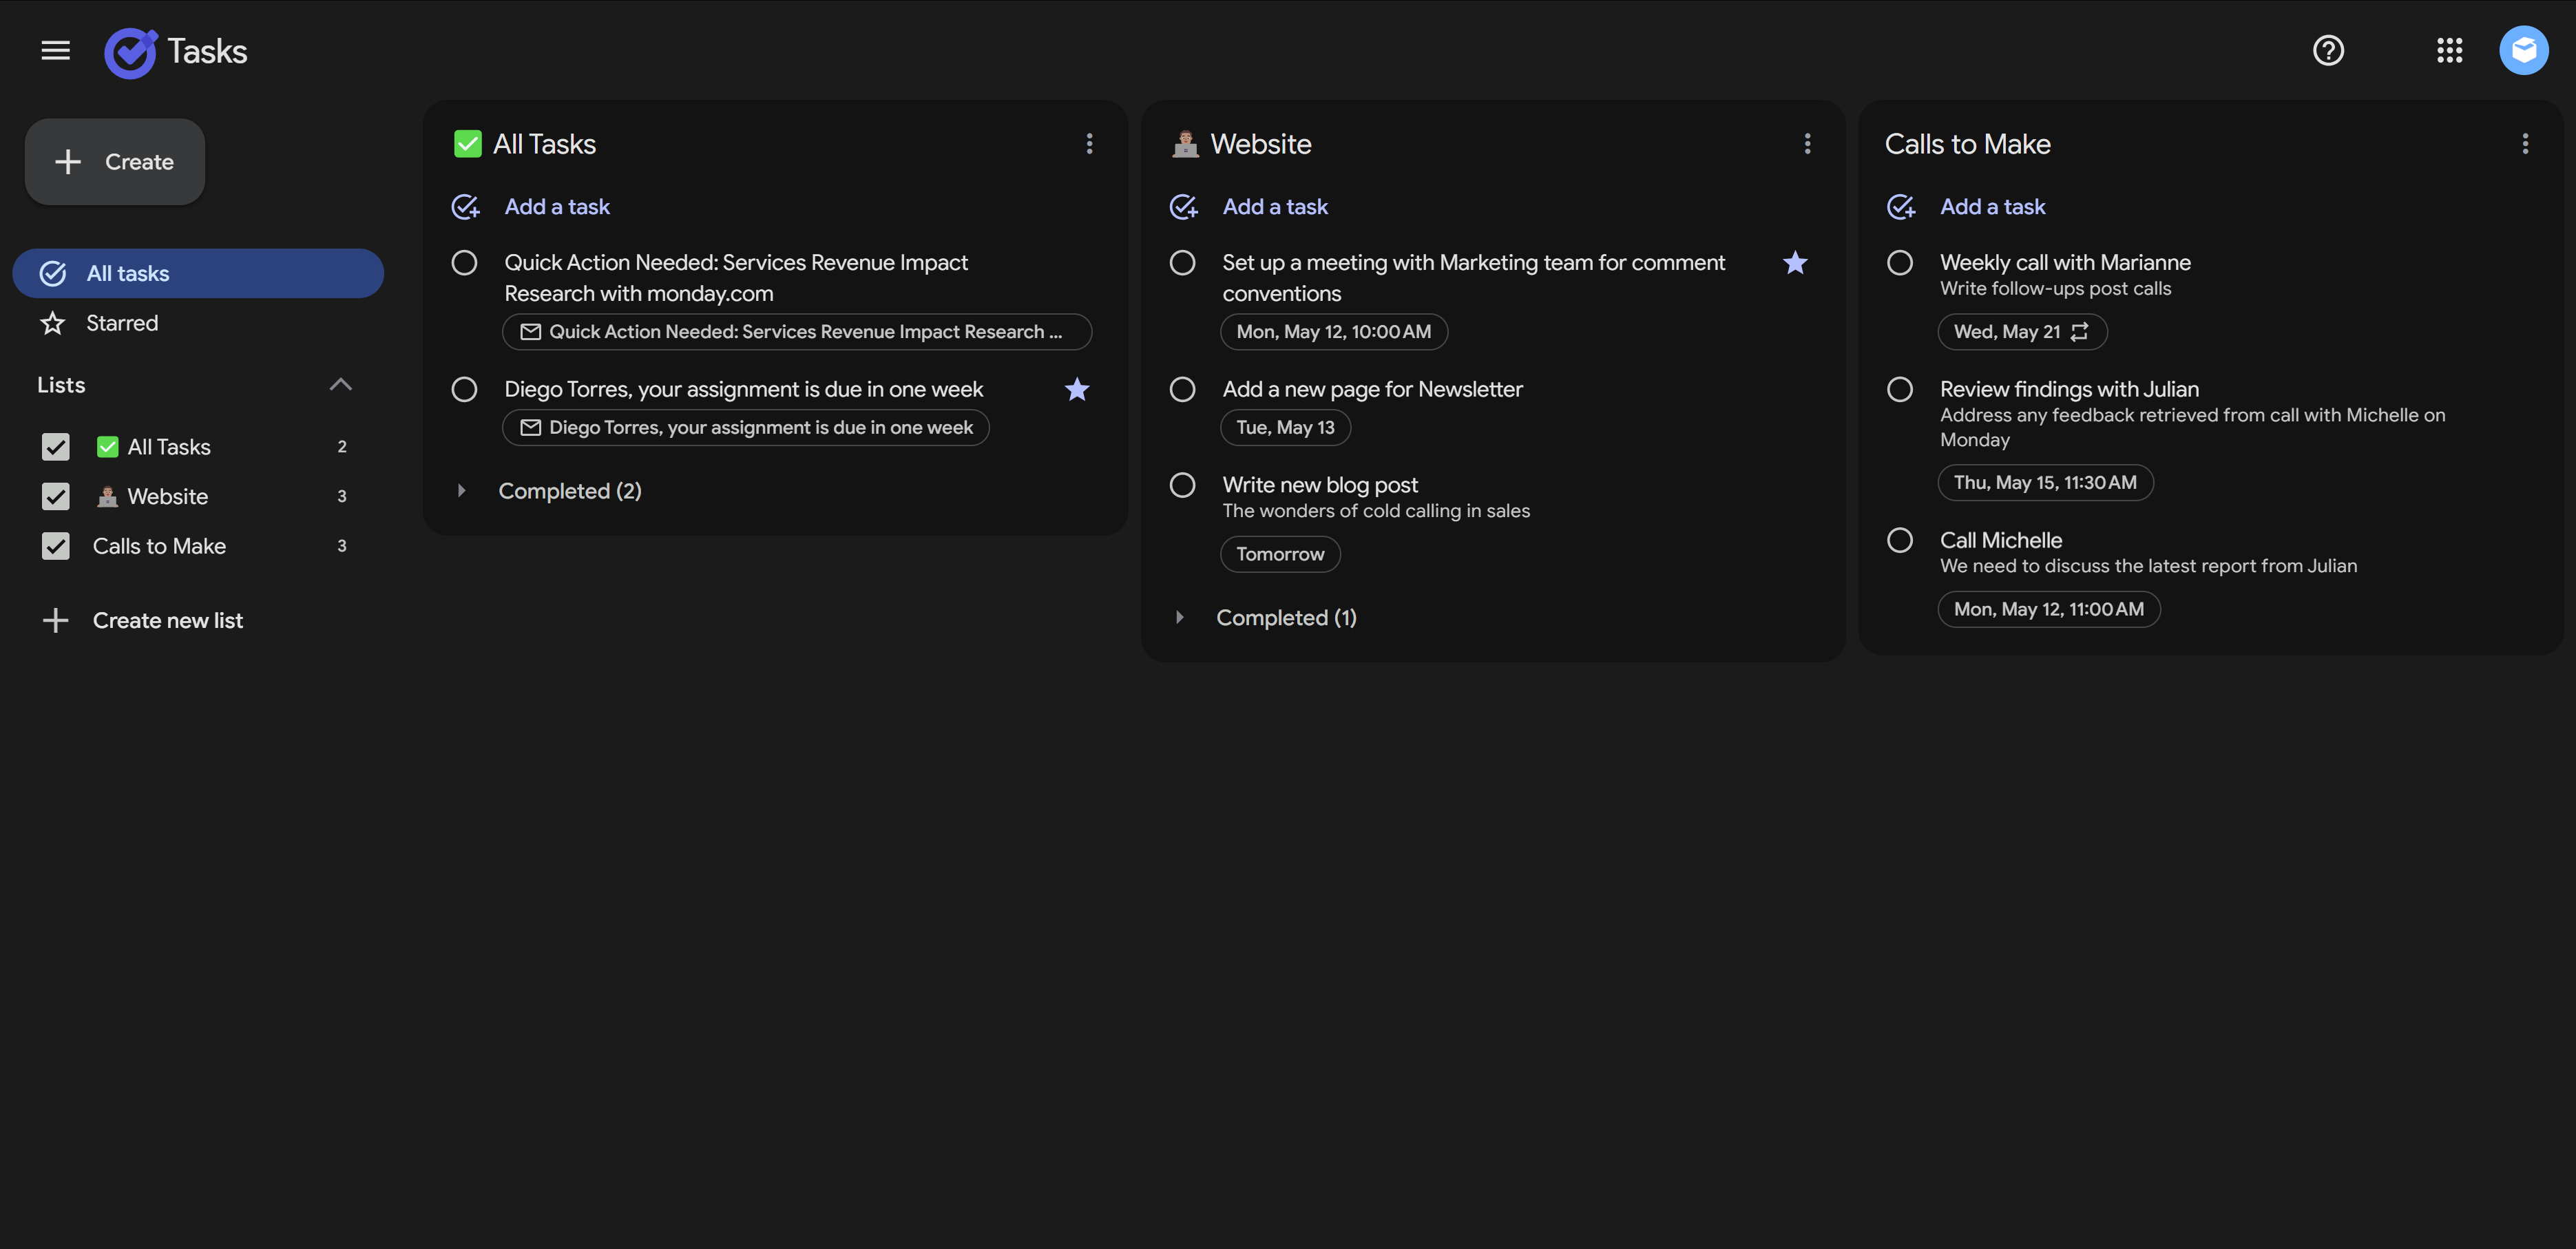
Task: Unstar the Marketing team meeting task
Action: 1795,263
